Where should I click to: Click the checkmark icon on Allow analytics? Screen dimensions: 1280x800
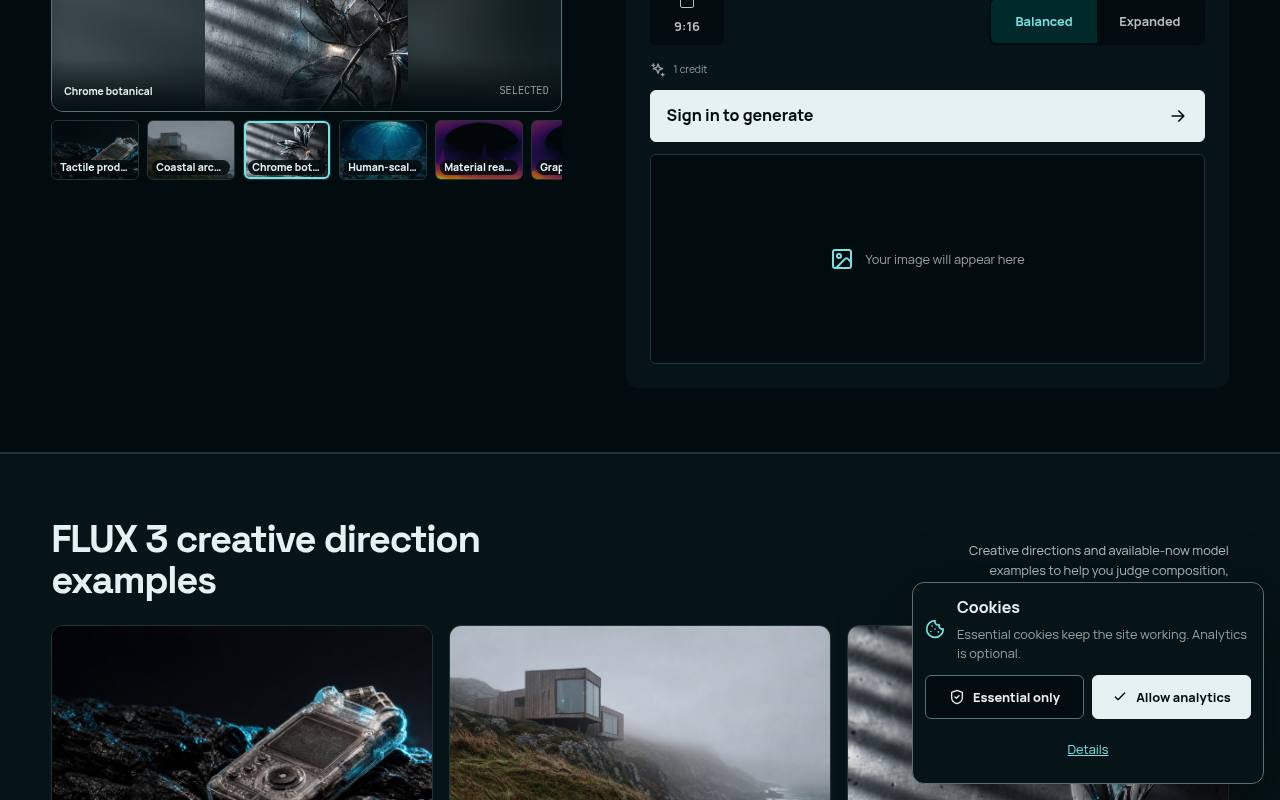click(1120, 697)
